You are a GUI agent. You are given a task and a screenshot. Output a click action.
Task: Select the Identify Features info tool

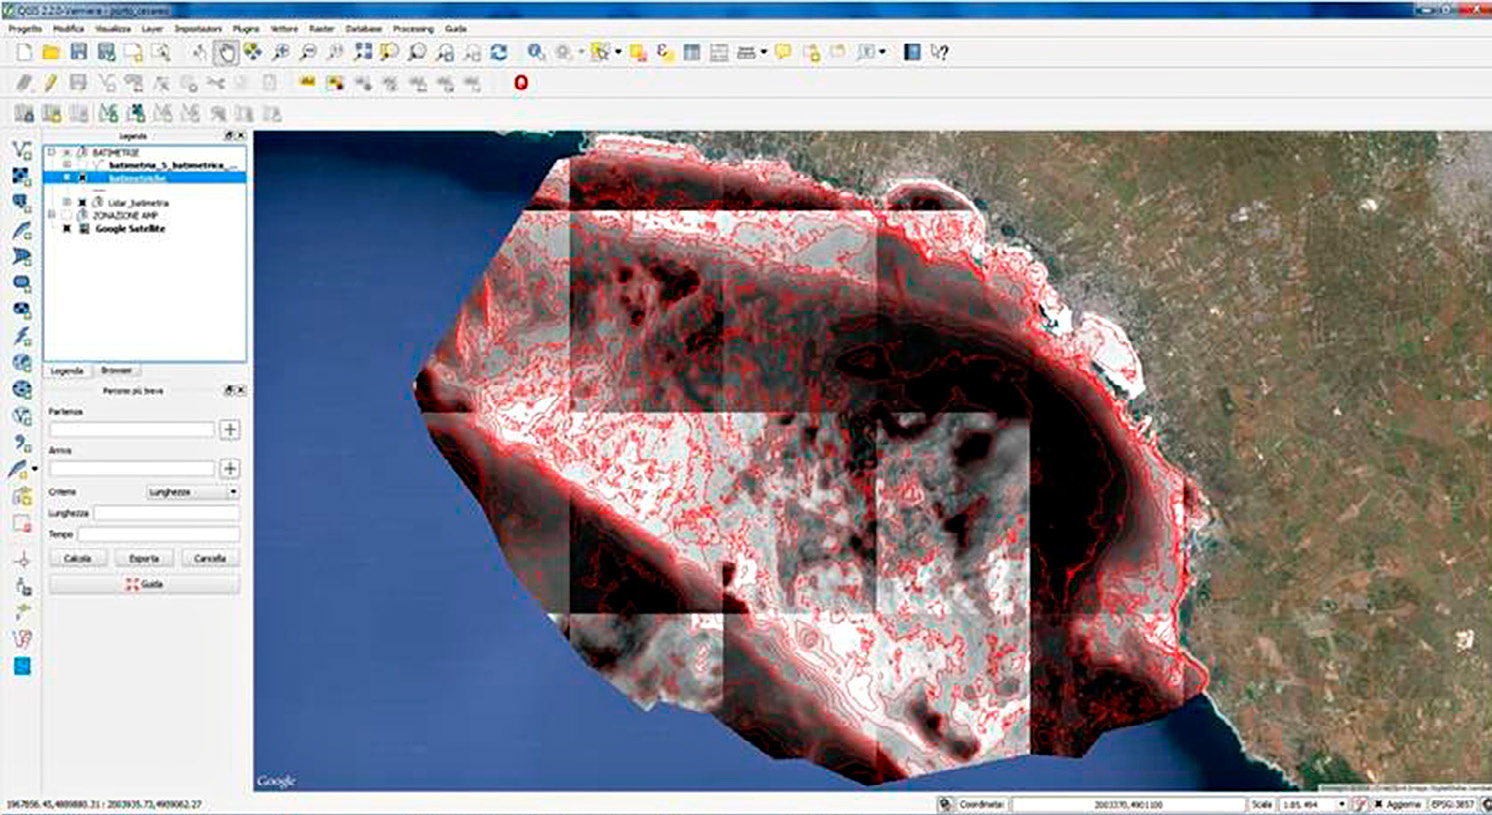coord(536,52)
